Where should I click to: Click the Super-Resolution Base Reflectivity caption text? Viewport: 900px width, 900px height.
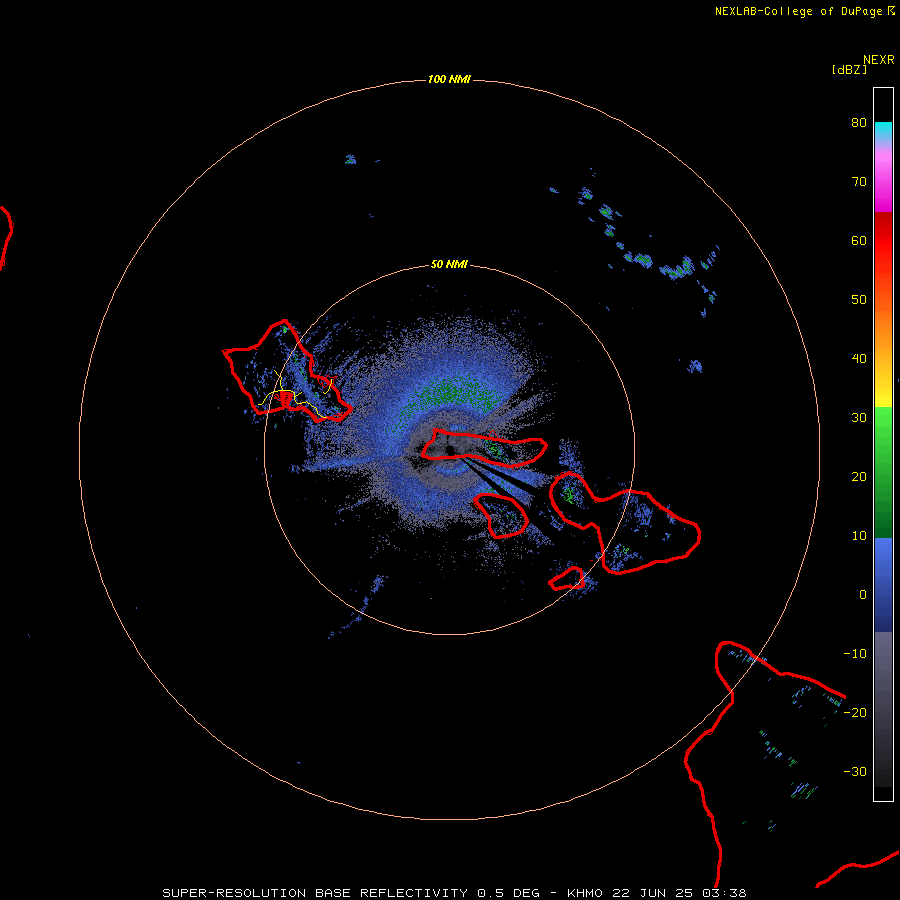454,893
